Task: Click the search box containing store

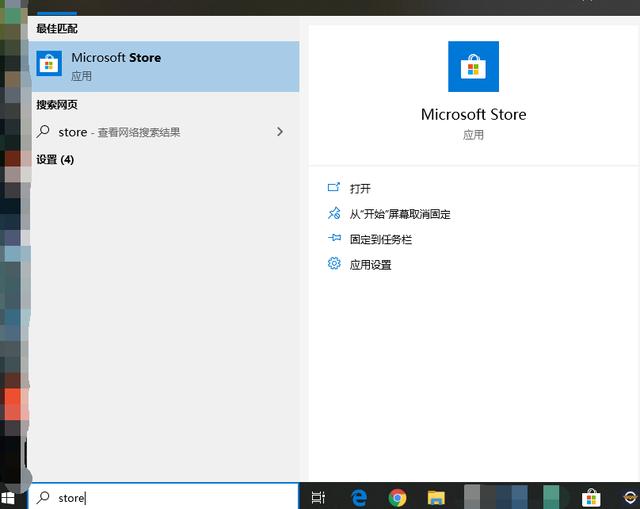Action: click(164, 497)
